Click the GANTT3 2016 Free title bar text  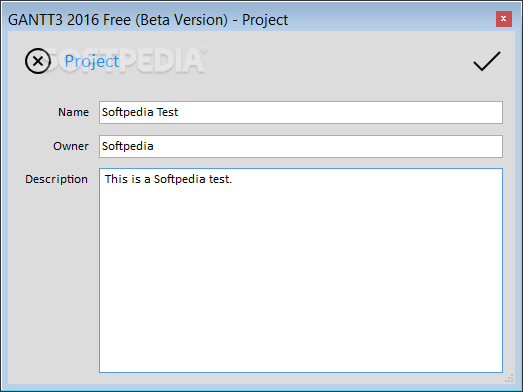148,20
